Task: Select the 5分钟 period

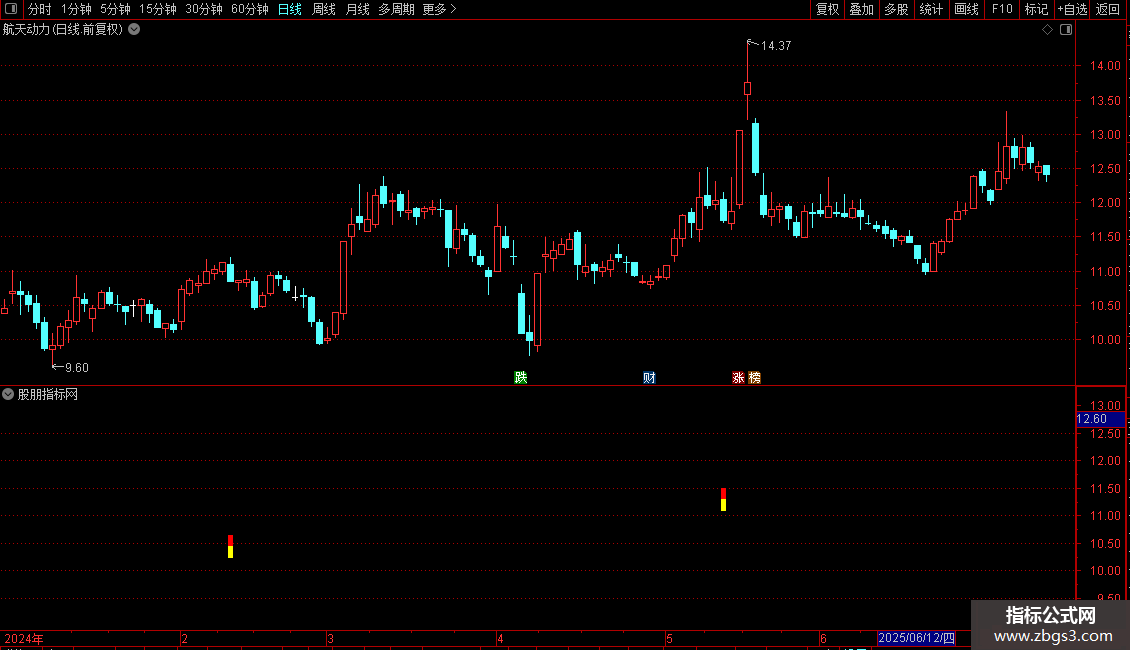Action: (x=115, y=9)
